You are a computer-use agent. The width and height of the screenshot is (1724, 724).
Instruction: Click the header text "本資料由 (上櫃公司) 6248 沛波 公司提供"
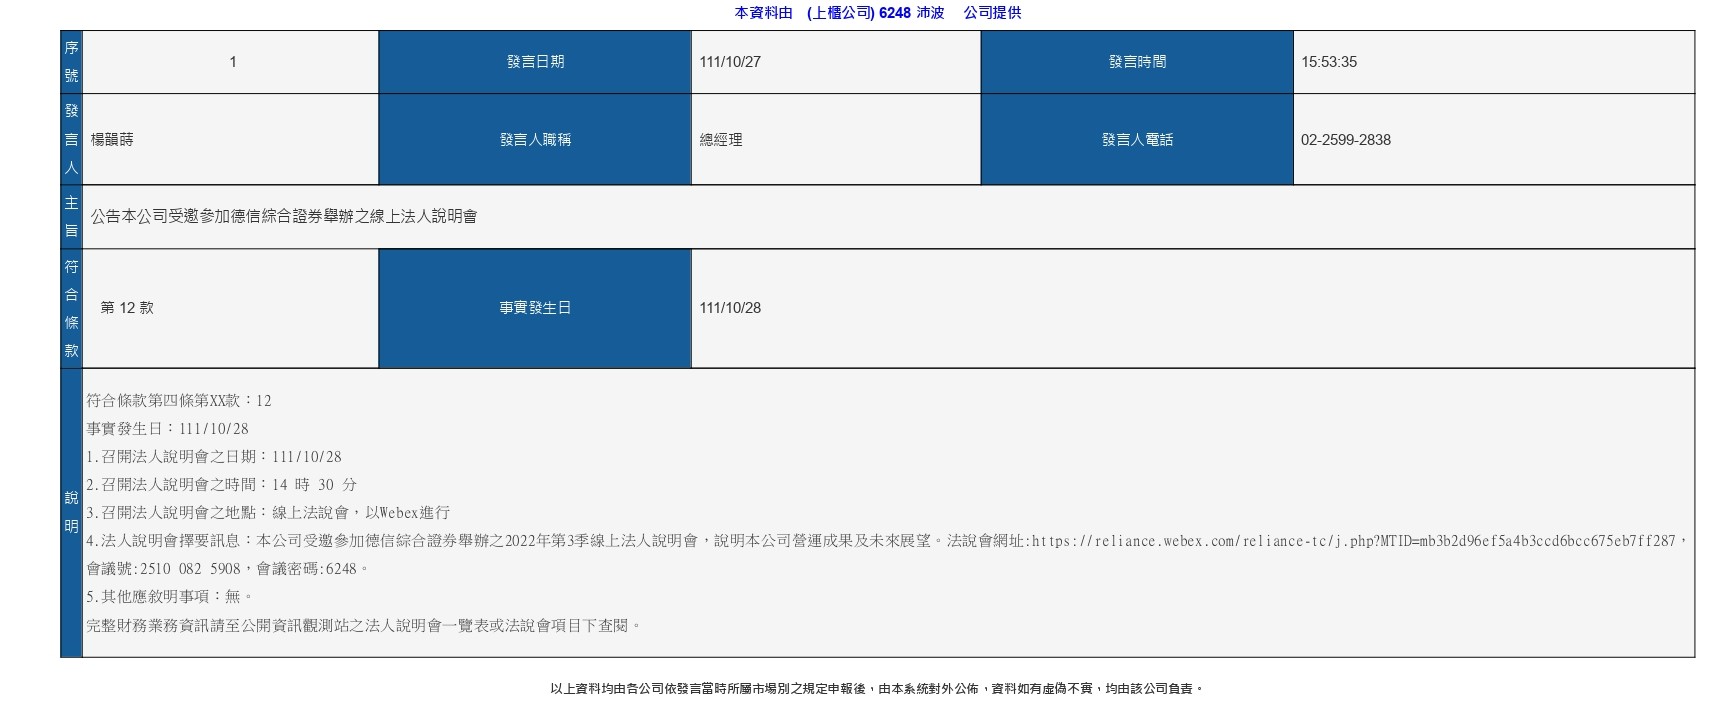[877, 13]
